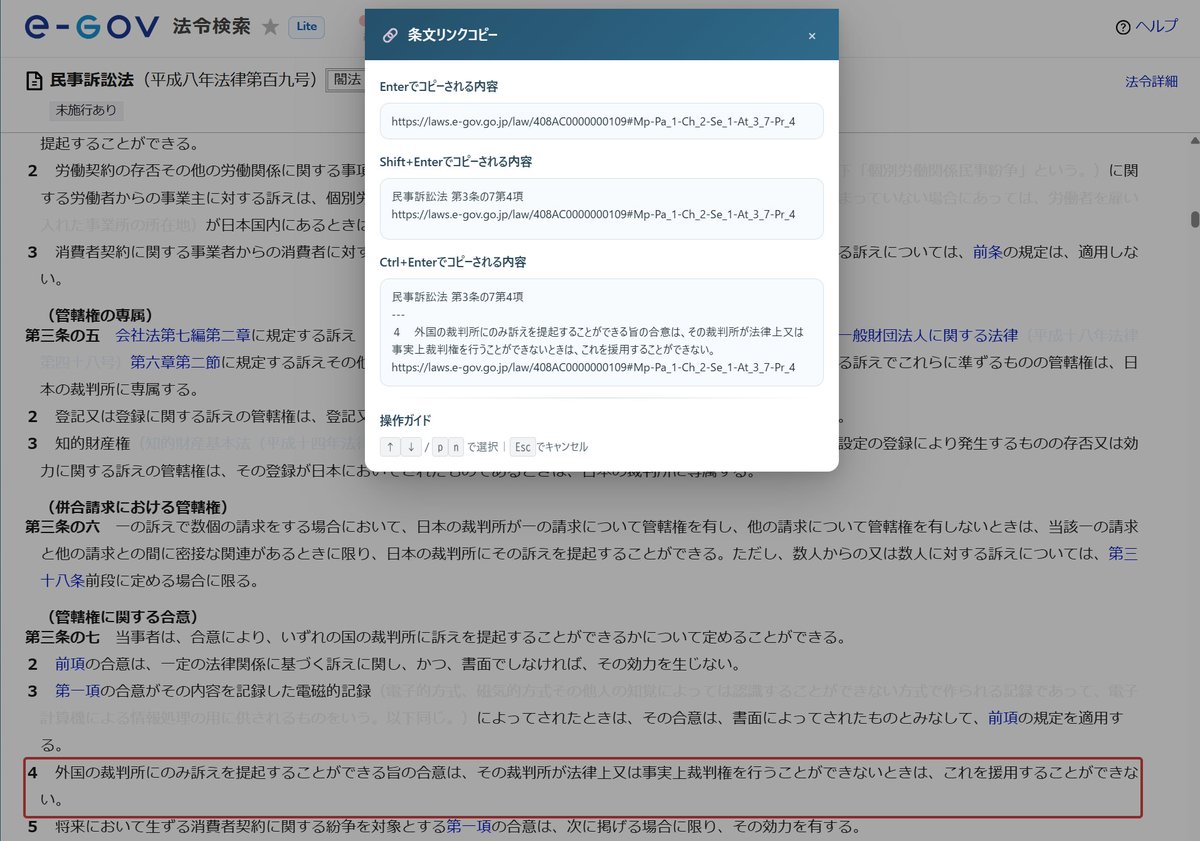Click the Esc key hint in 操作ガイド
1200x841 pixels.
coord(522,447)
